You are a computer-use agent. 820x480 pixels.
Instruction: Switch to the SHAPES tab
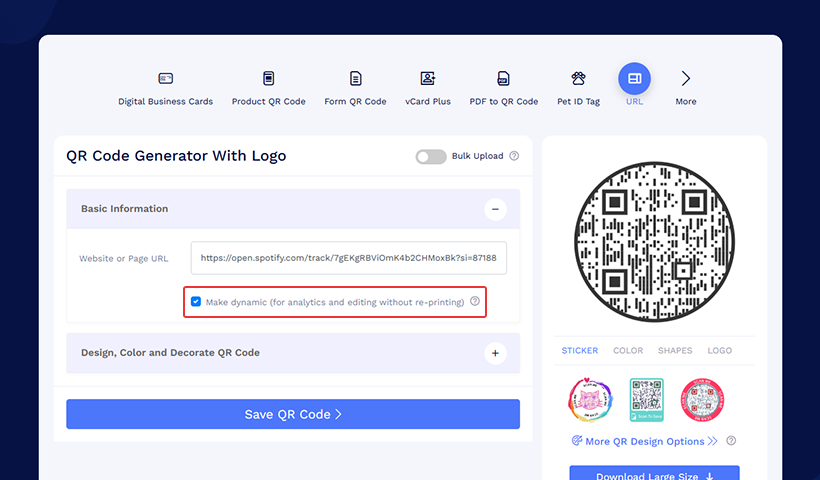pos(675,351)
